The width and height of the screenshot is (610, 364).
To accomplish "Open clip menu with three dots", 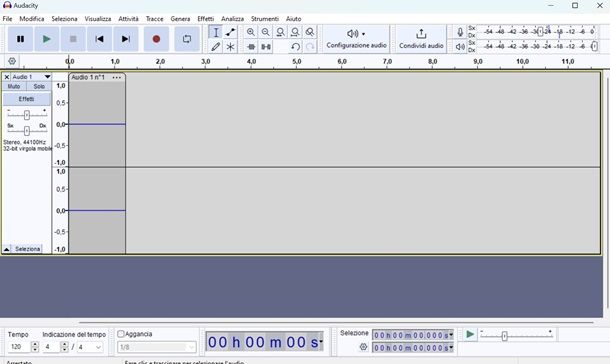I will point(116,77).
